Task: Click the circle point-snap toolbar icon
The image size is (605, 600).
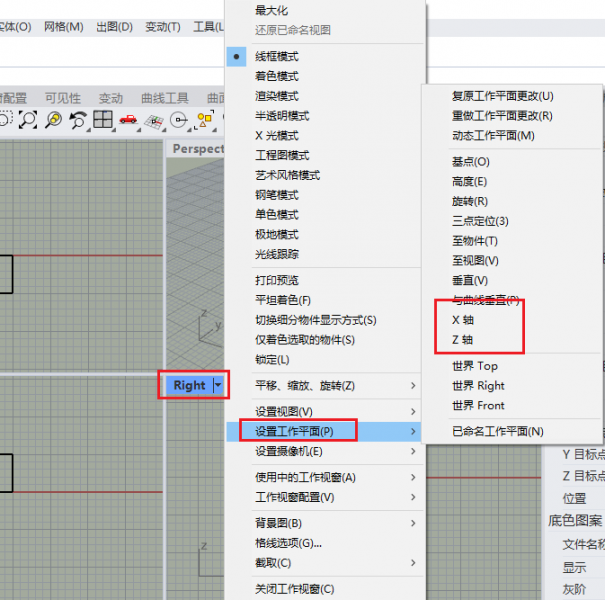Action: click(x=179, y=120)
